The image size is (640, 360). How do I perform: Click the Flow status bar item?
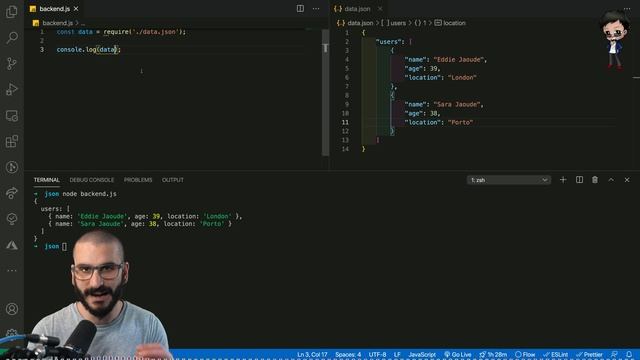click(525, 355)
